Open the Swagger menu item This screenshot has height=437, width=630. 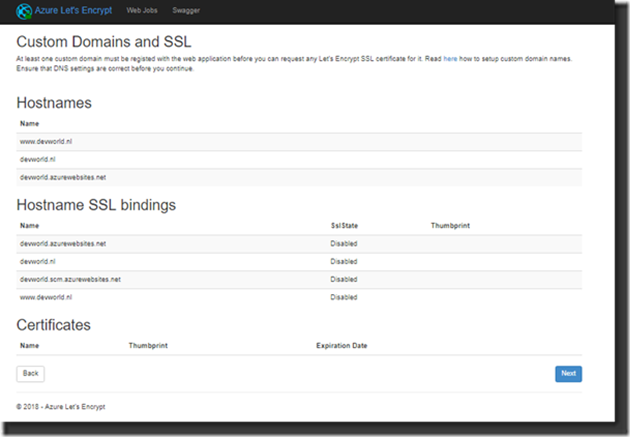(x=186, y=10)
